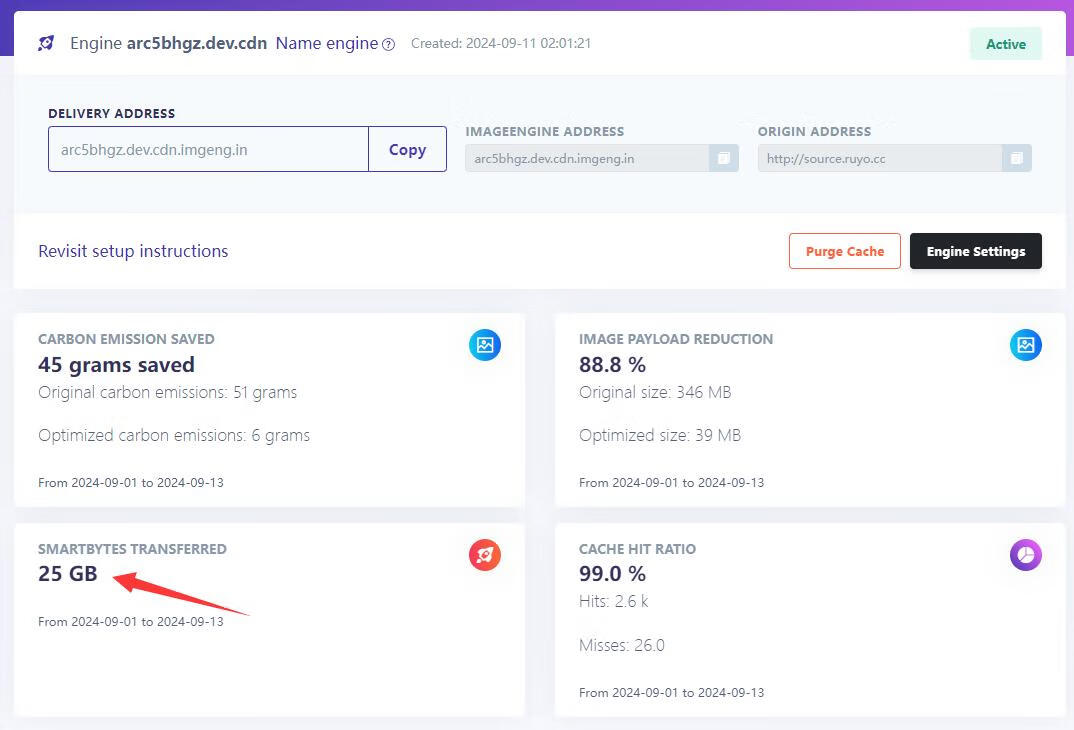Click the 99.0 % cache hit ratio value
Screen dimensions: 1074x730
point(612,574)
